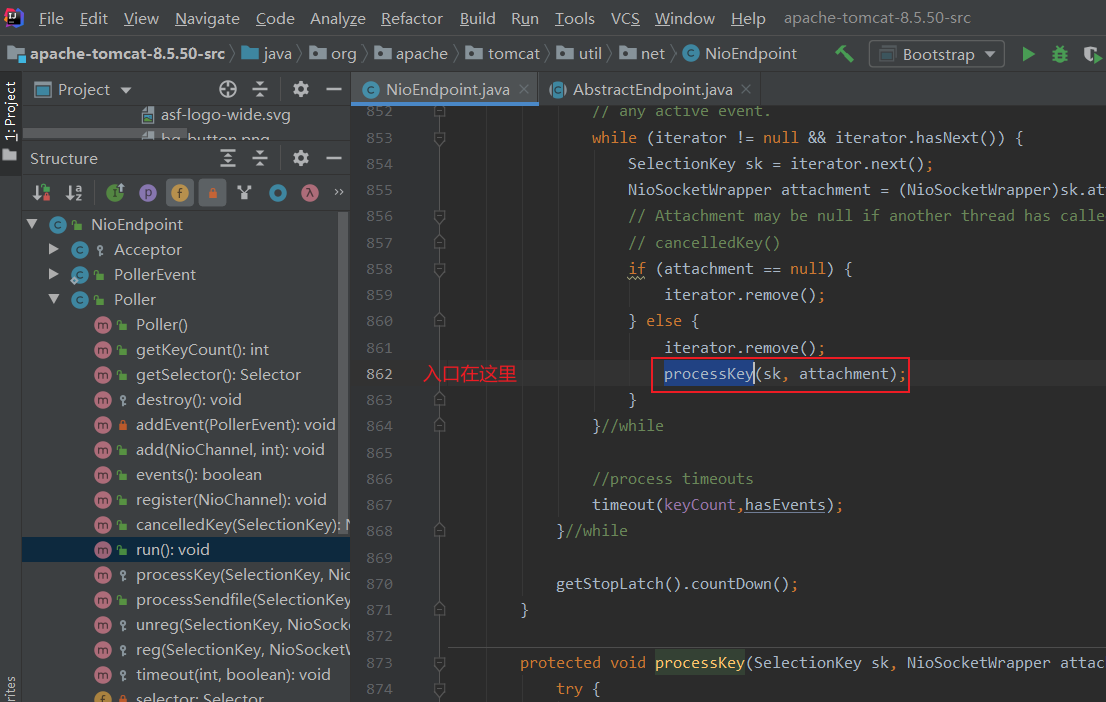Open the File menu
1106x702 pixels.
(x=51, y=18)
